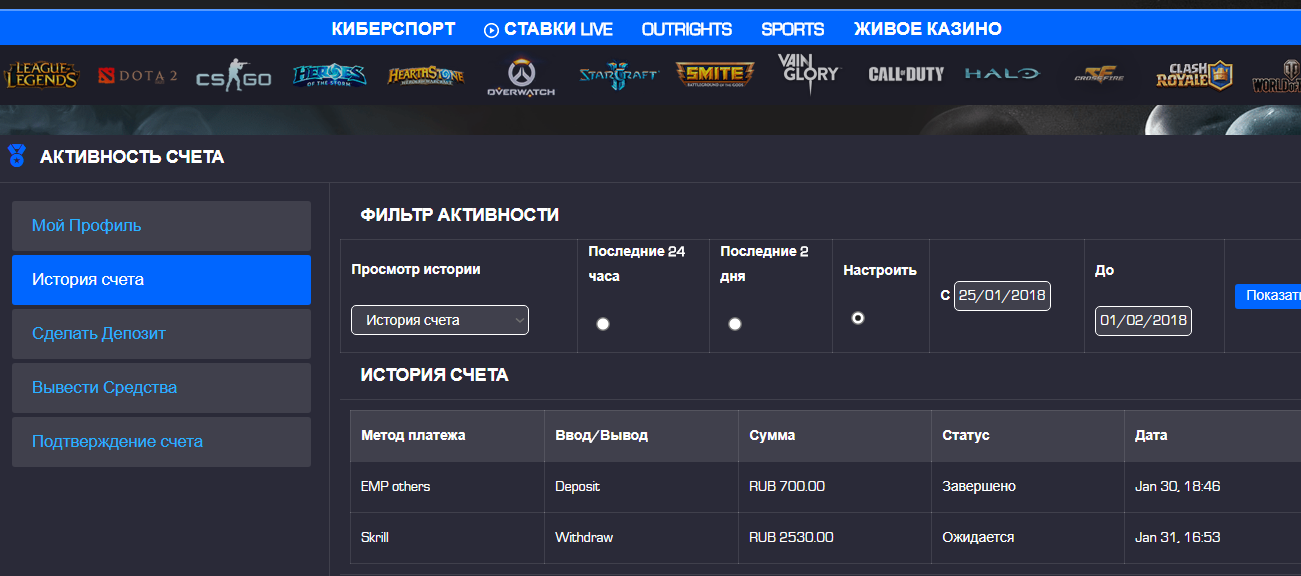The image size is (1301, 576).
Task: Click the start date field 25/01/2018
Action: (x=1002, y=296)
